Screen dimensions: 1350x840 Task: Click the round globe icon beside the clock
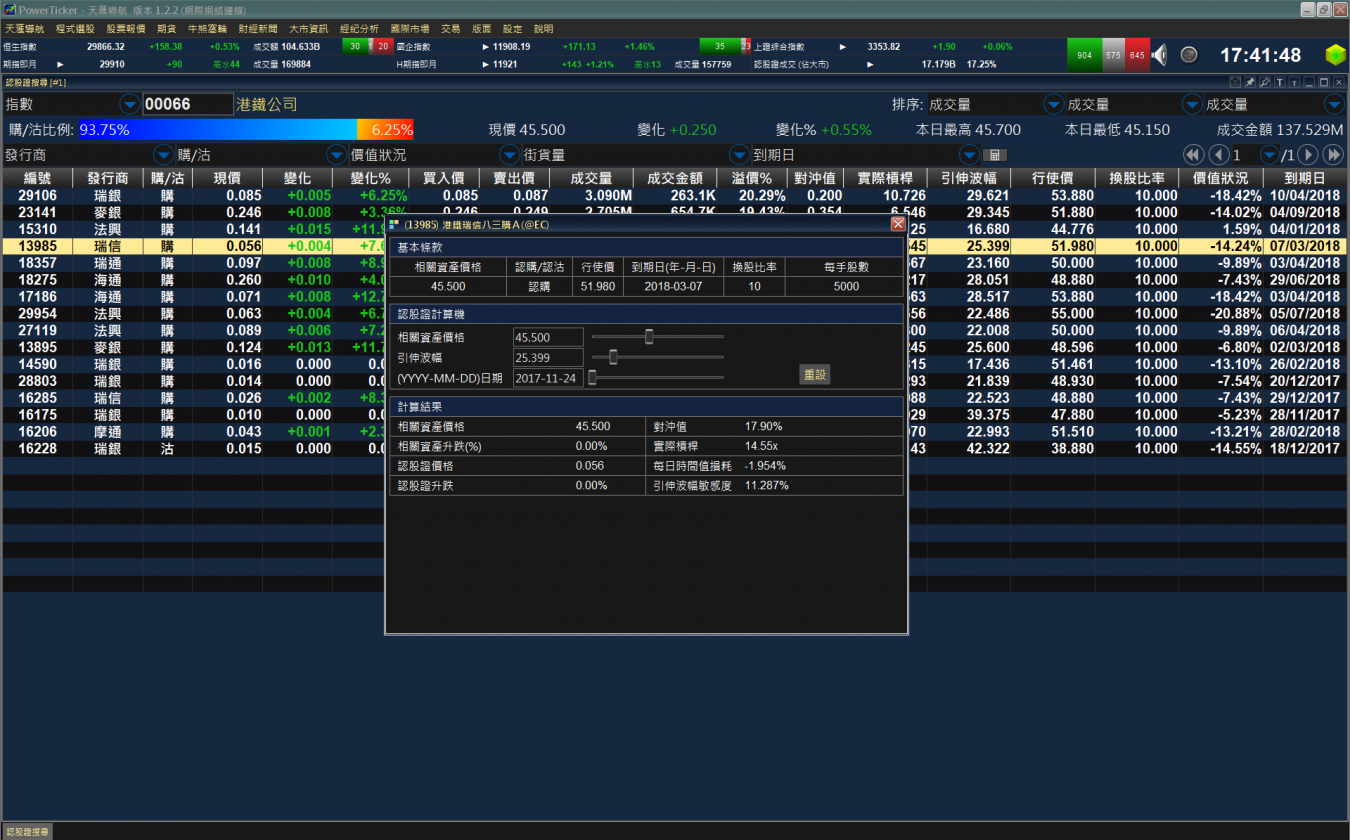(x=1189, y=55)
